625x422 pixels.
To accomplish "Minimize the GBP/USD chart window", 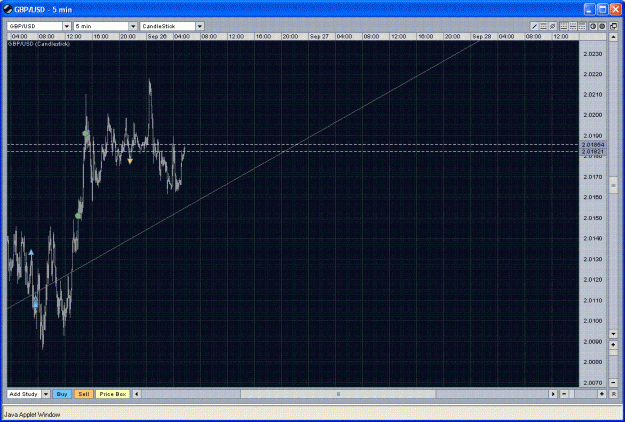I will [x=590, y=9].
